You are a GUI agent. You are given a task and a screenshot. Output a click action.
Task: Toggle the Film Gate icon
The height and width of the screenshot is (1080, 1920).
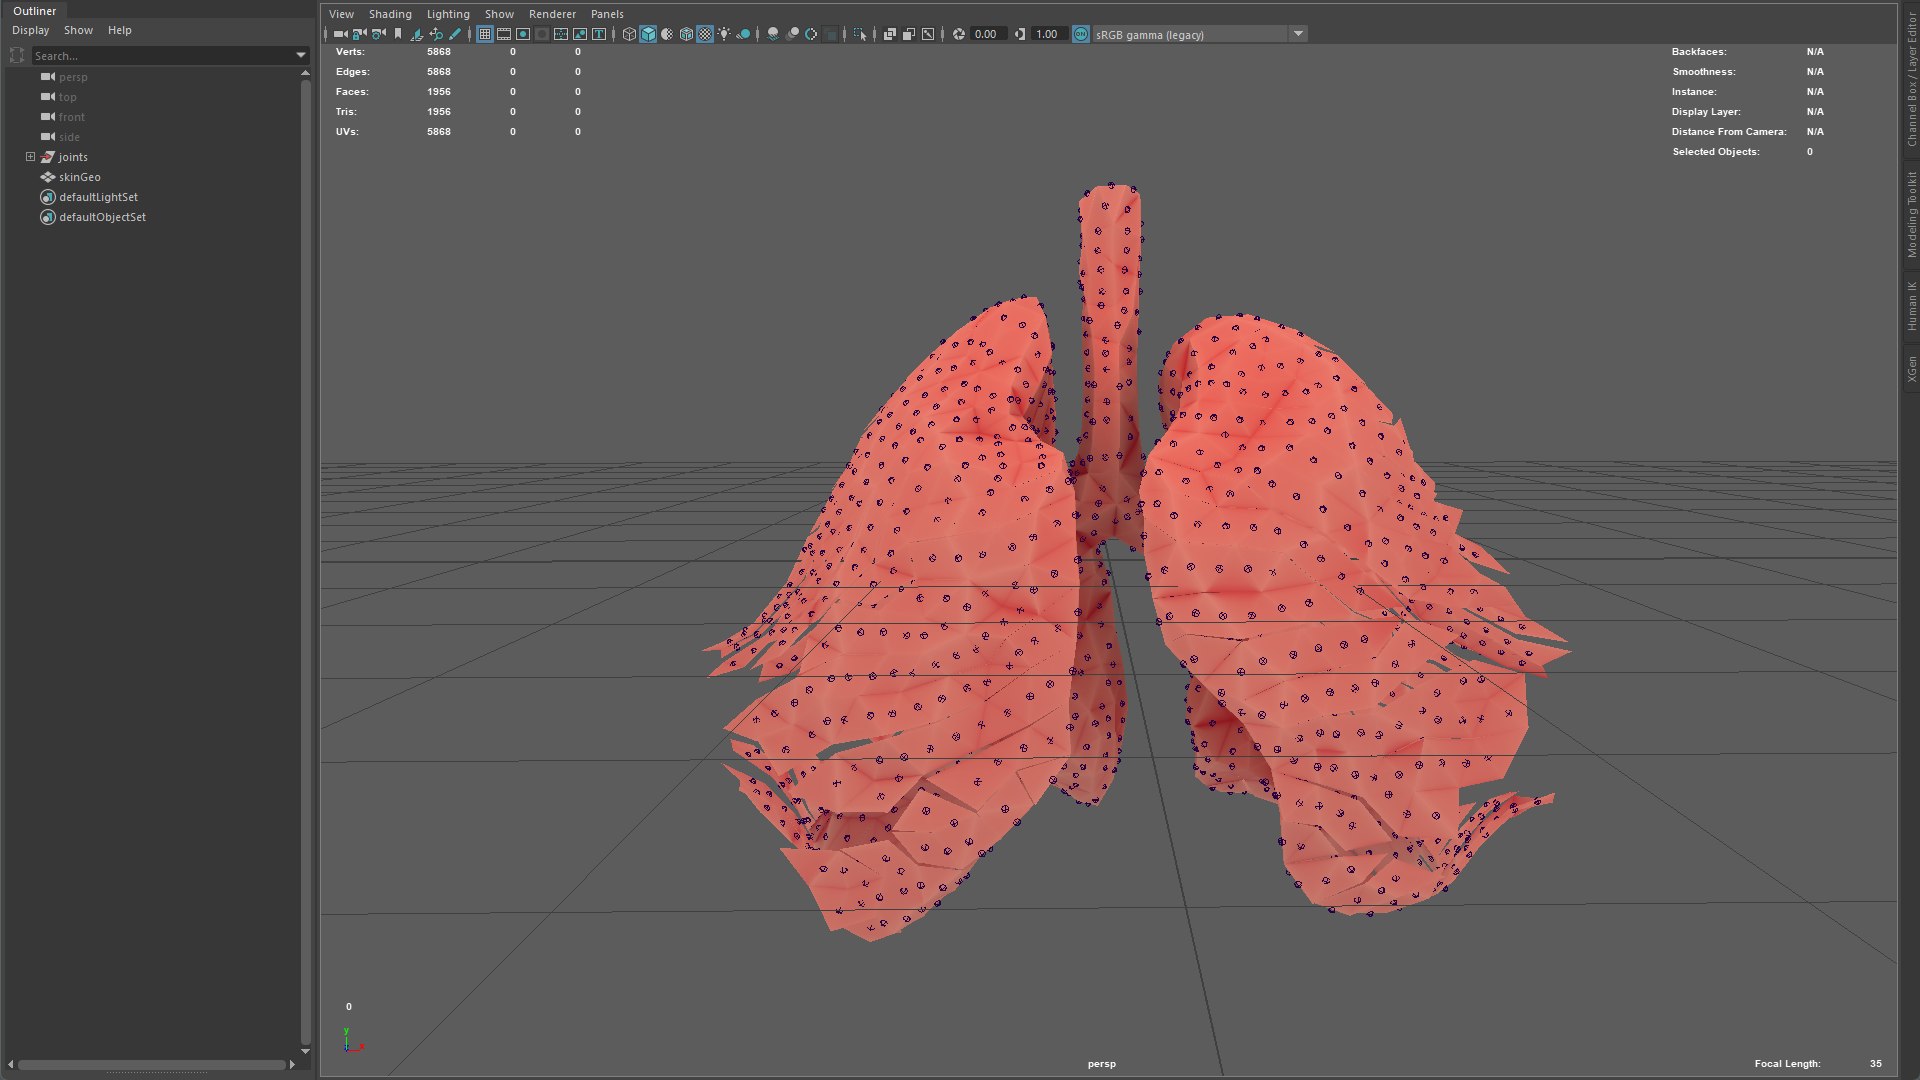pos(504,34)
